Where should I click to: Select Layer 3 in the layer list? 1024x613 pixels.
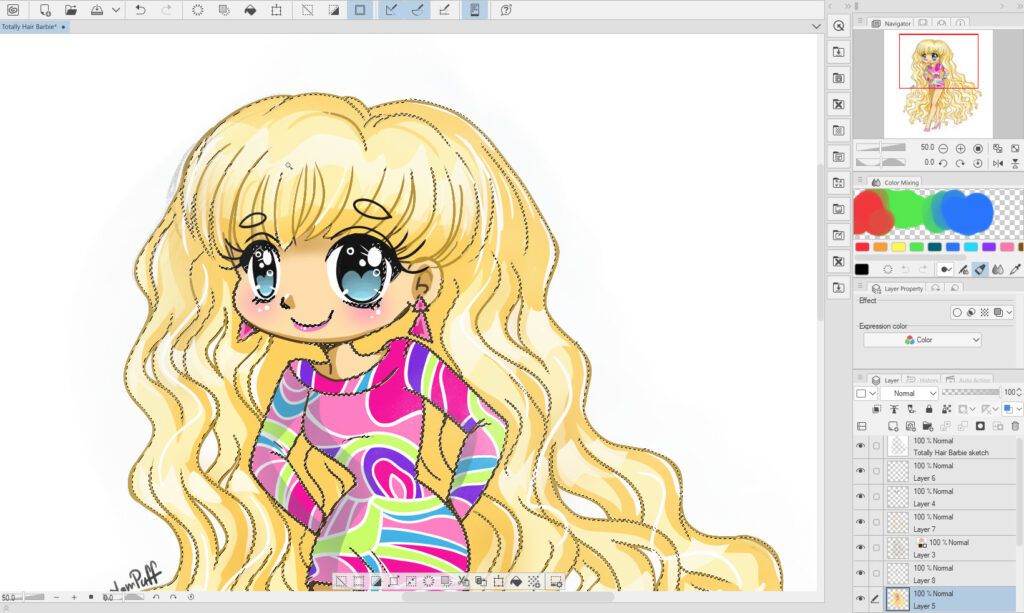[950, 548]
